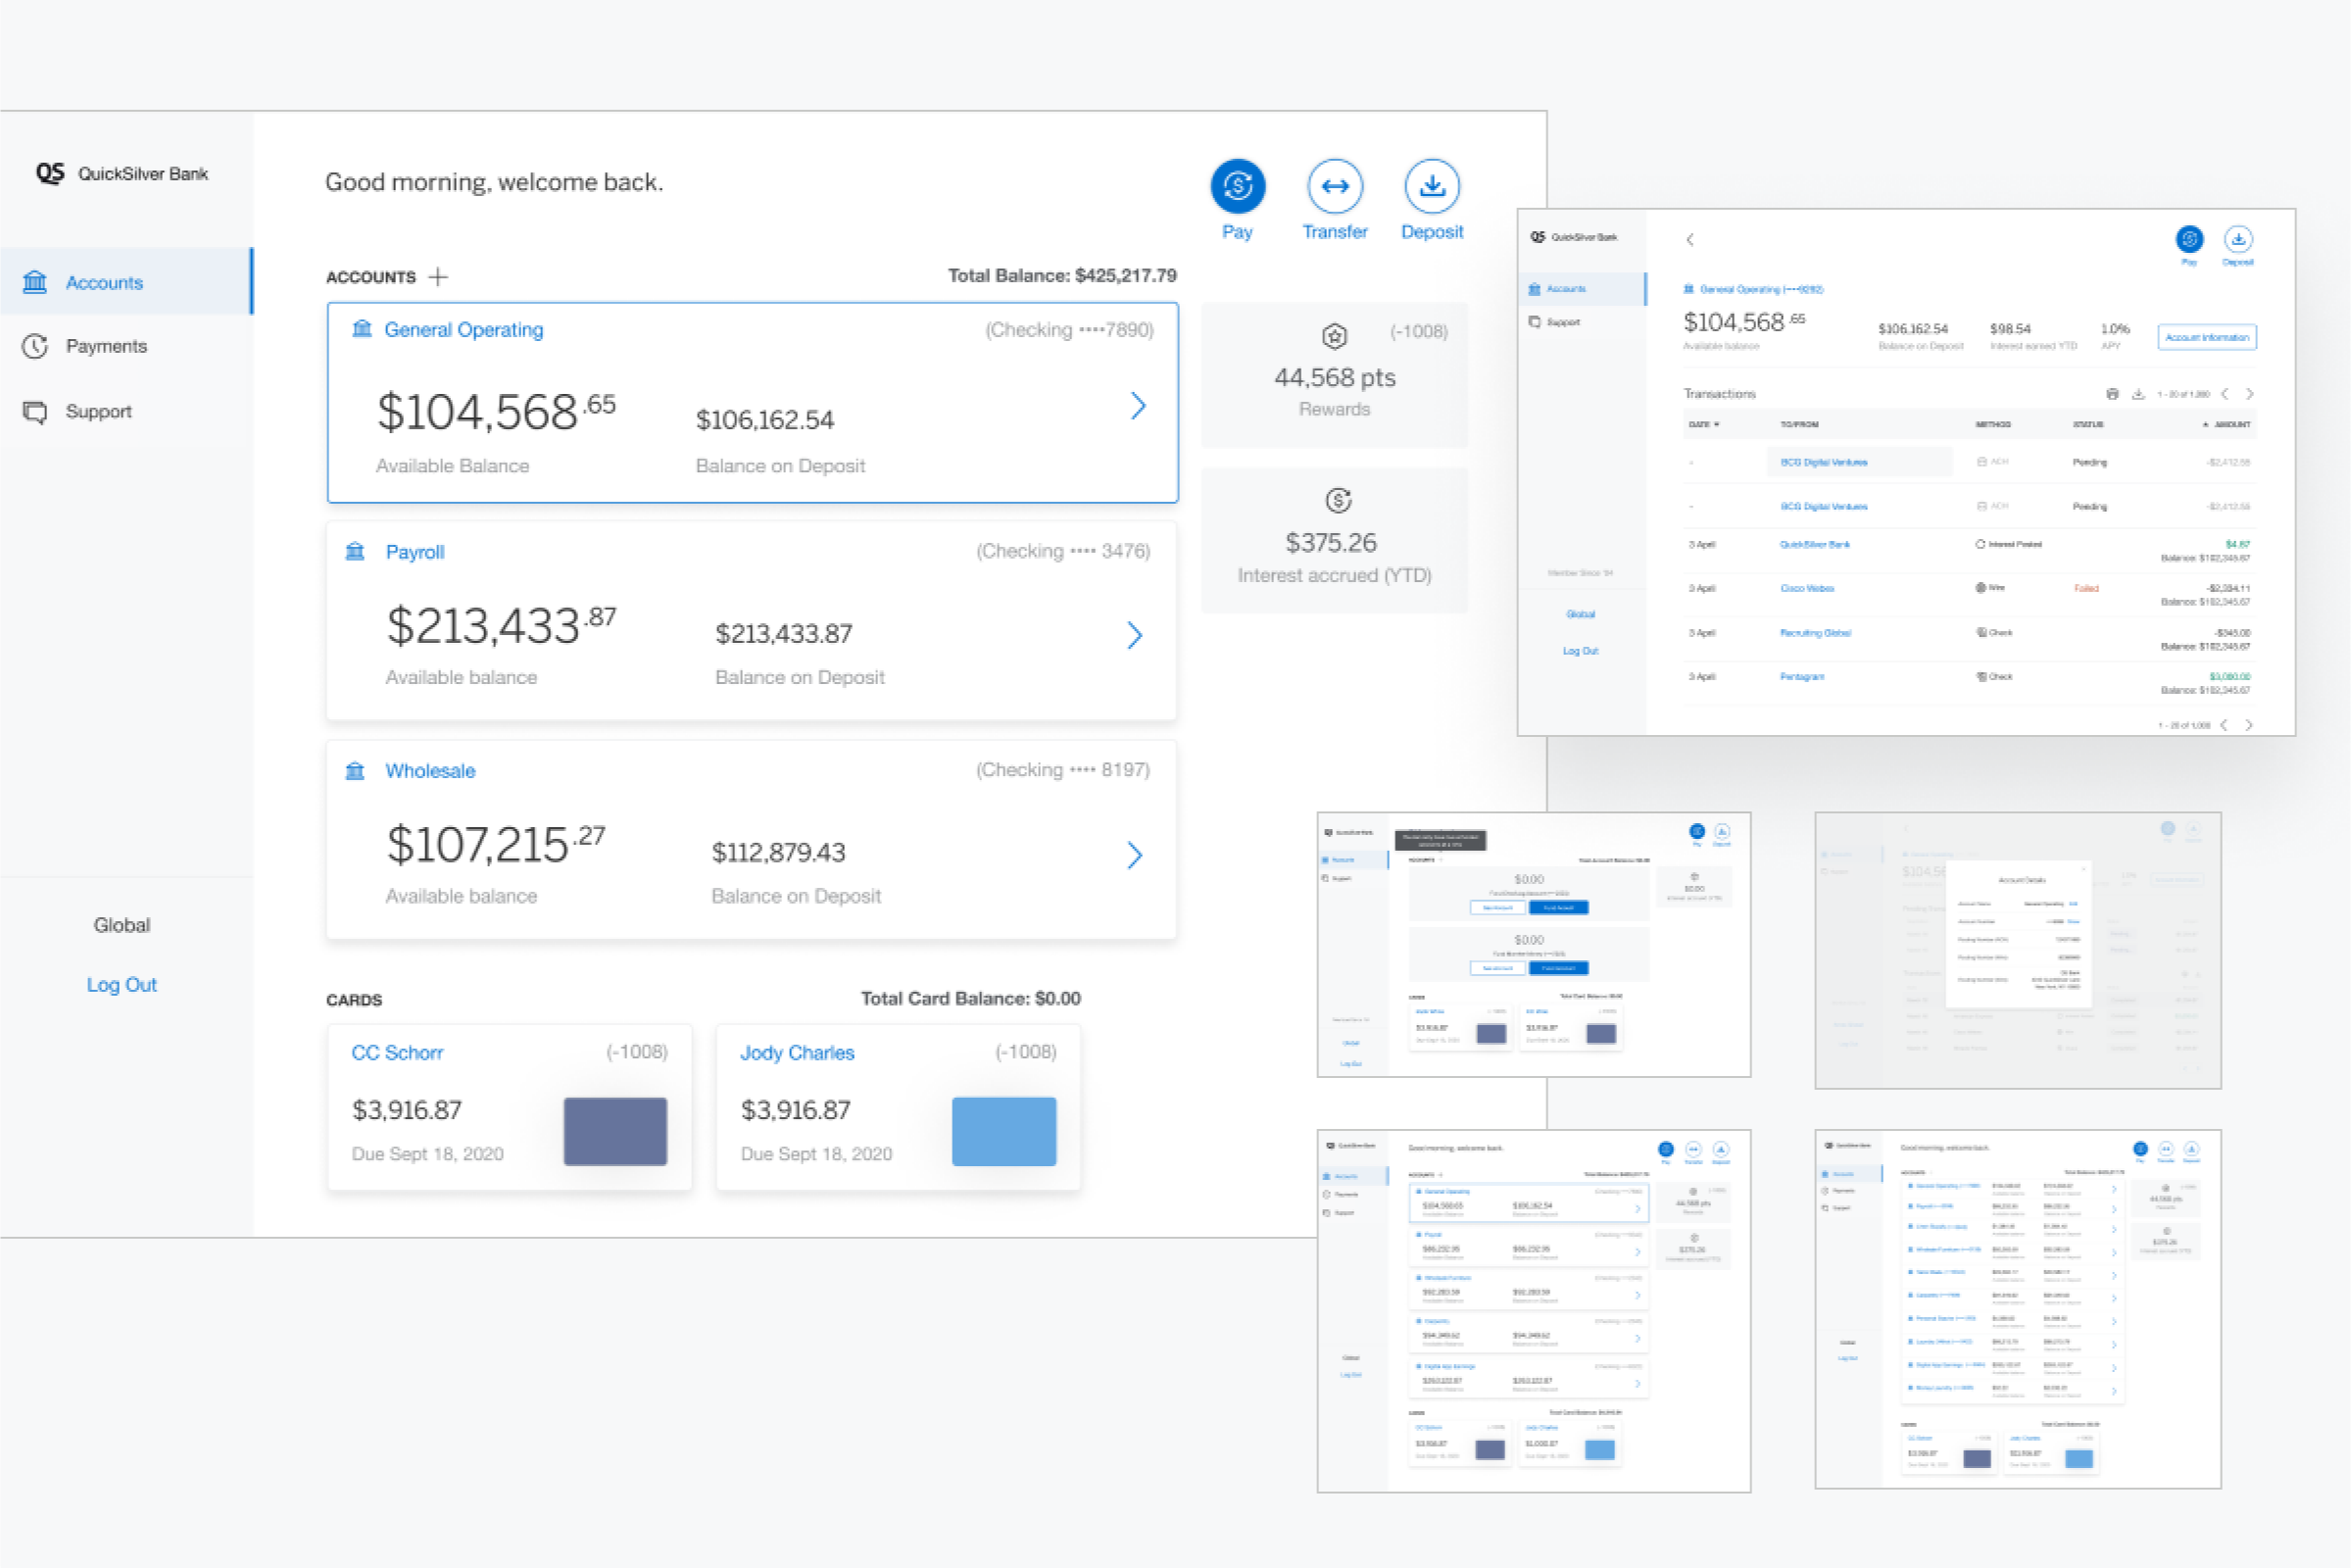Open the Support sidebar menu item

coord(98,411)
